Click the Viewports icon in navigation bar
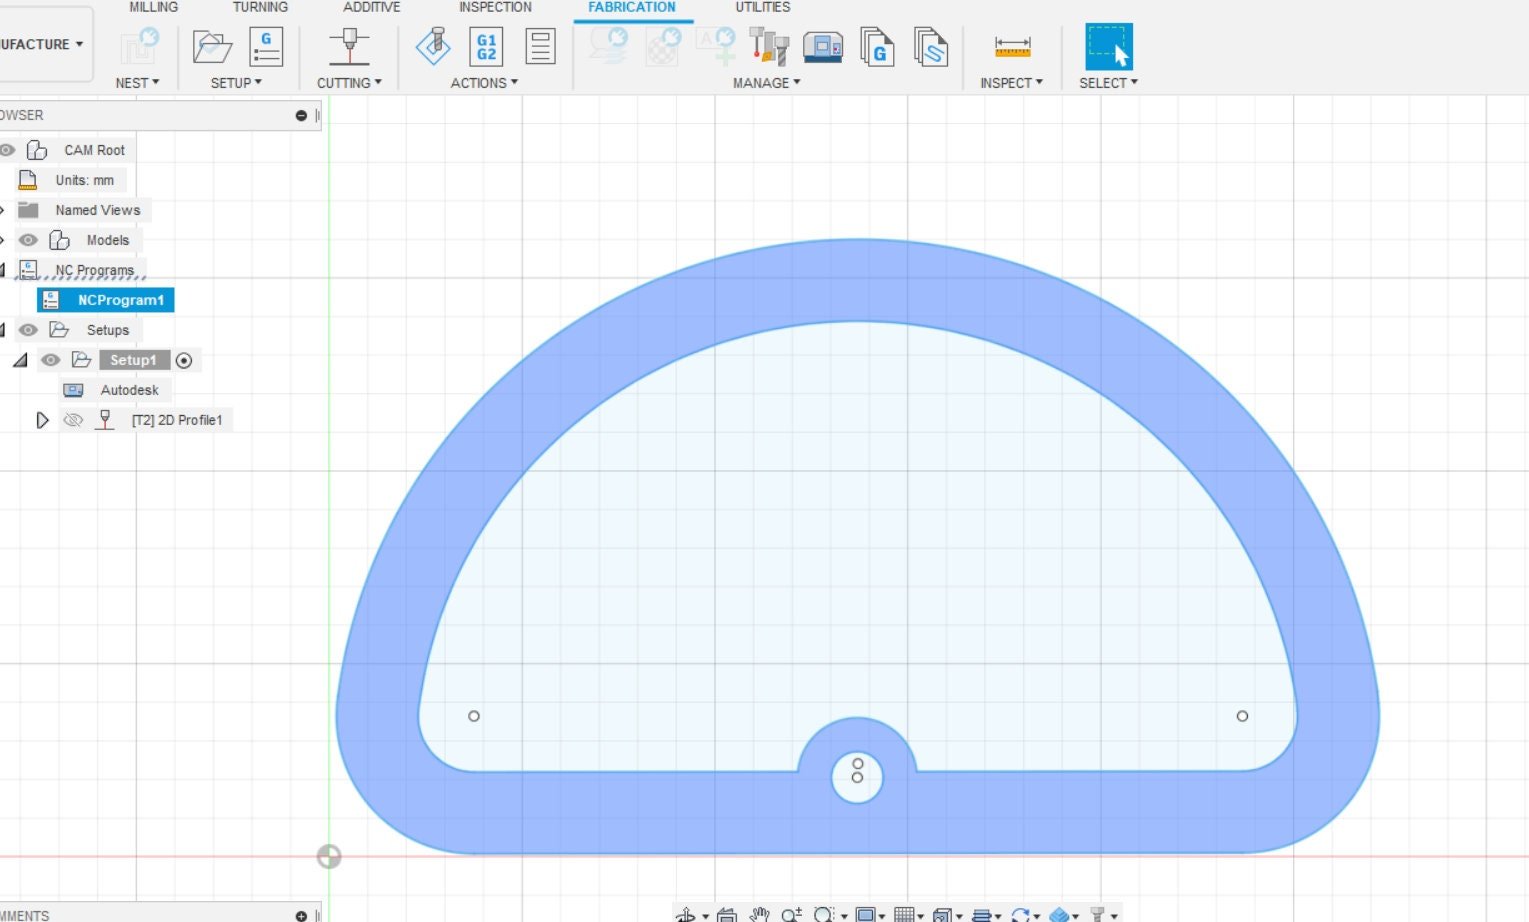Screen dimensions: 1529x922 point(942,915)
